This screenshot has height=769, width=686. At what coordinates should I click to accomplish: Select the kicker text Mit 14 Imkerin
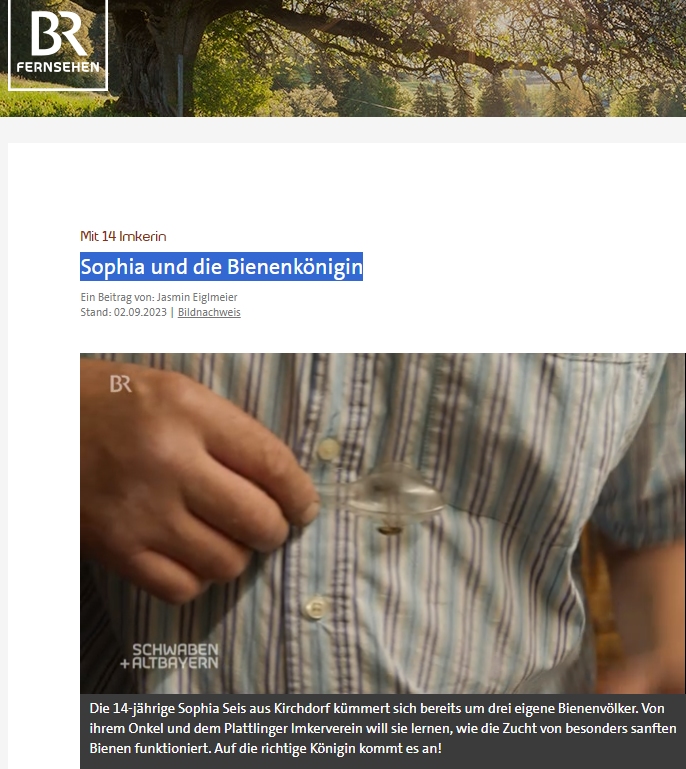click(123, 236)
